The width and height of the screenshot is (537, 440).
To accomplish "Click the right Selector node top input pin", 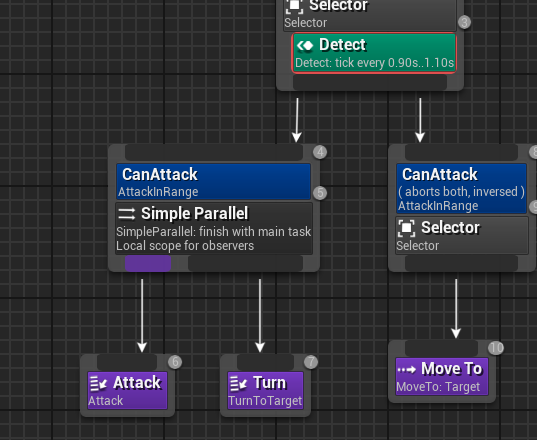I will [x=461, y=152].
